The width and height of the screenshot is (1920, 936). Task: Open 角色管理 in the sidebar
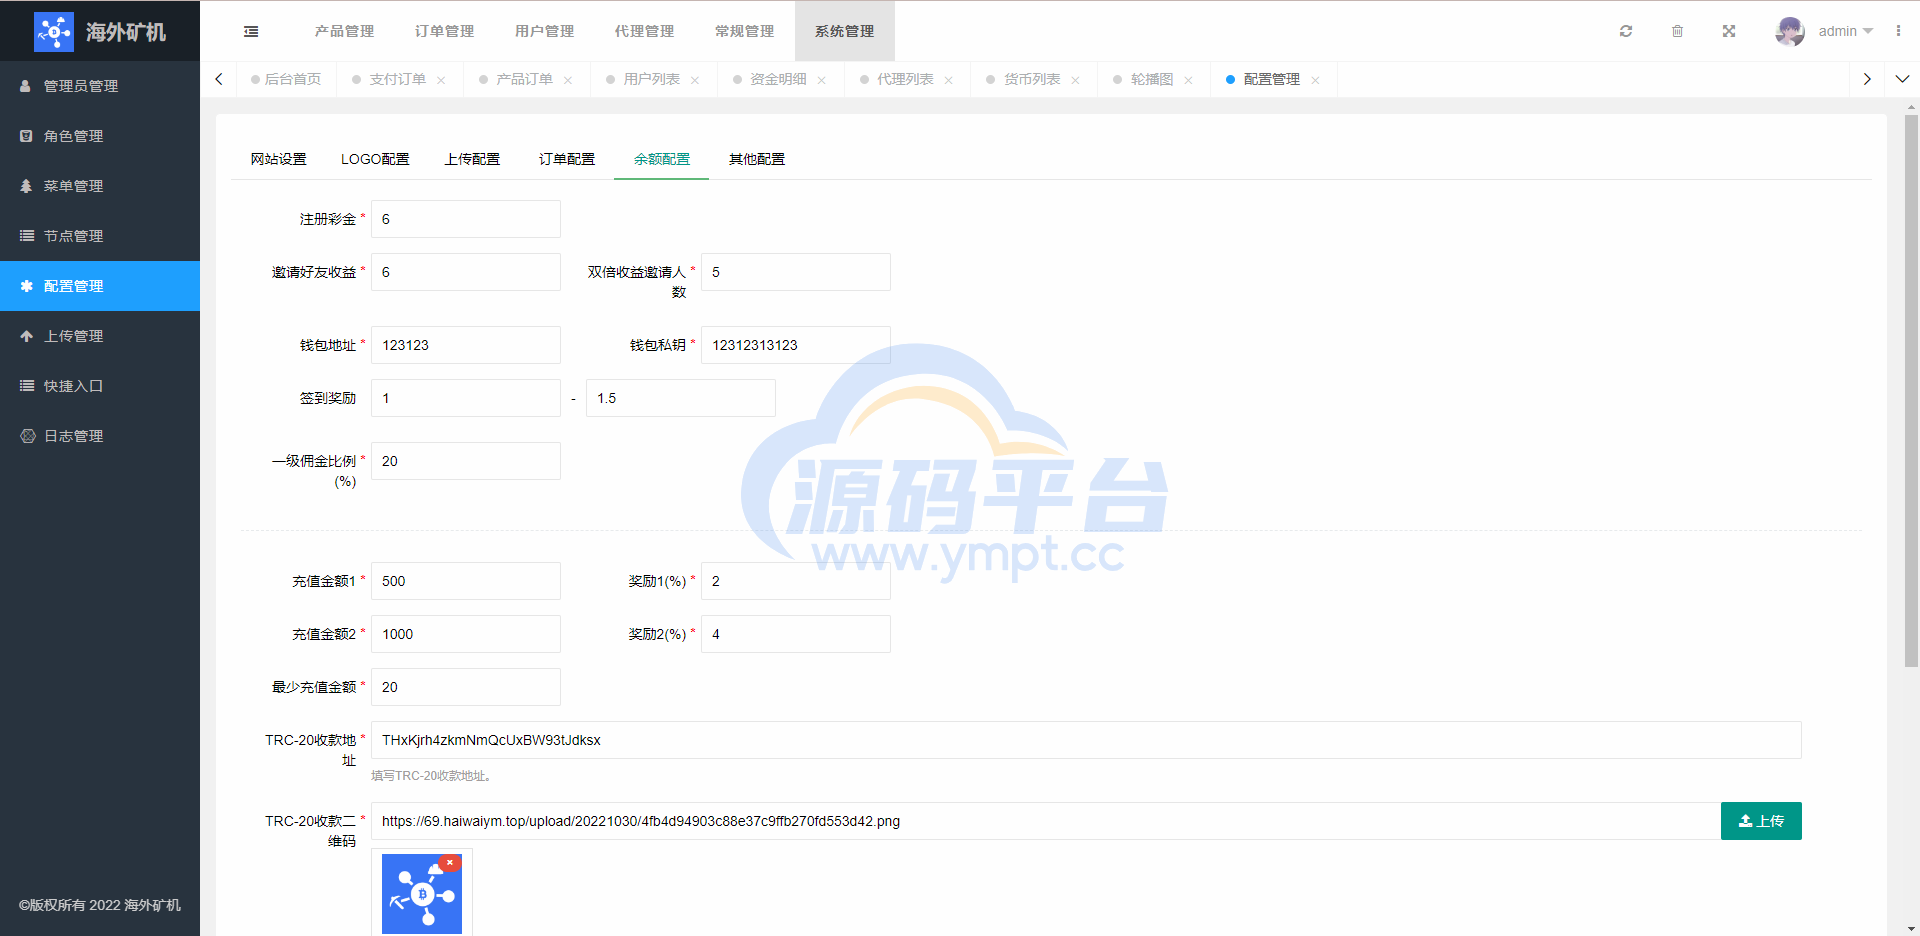[100, 136]
